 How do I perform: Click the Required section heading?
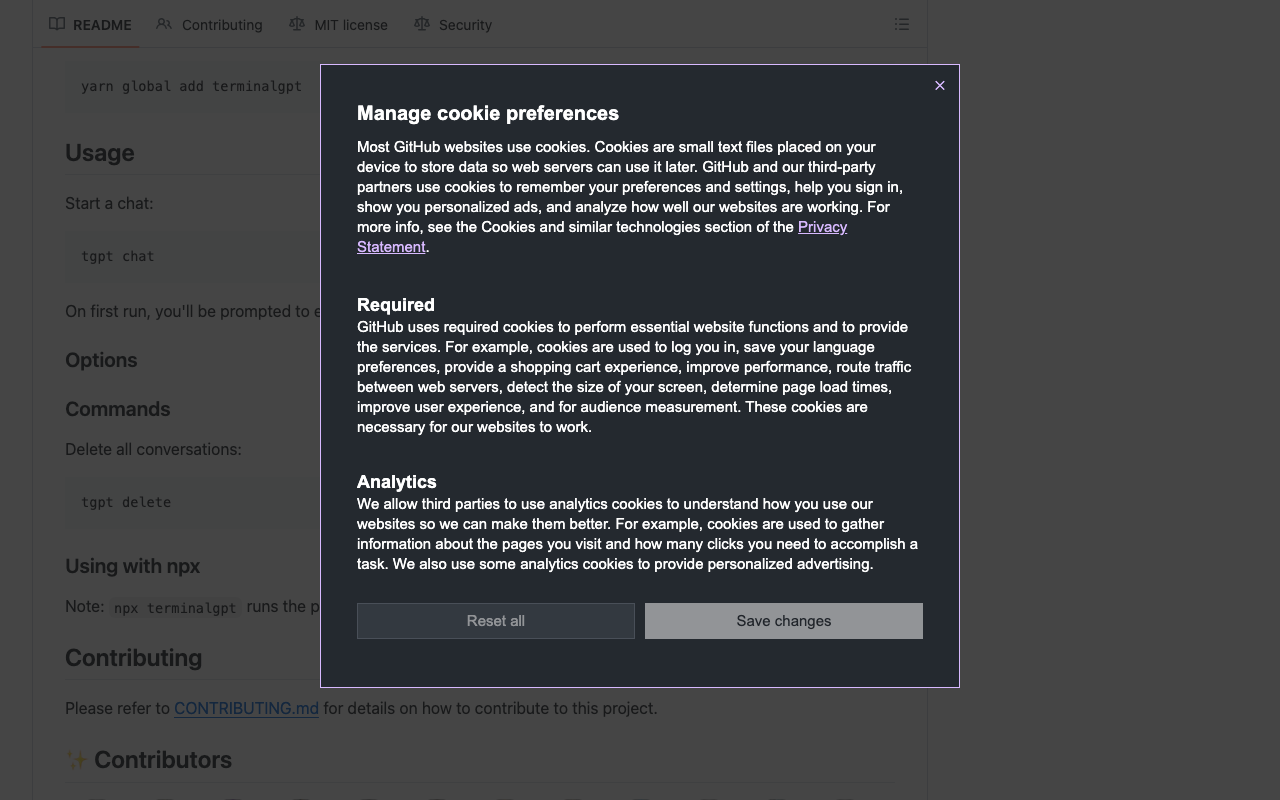coord(396,305)
